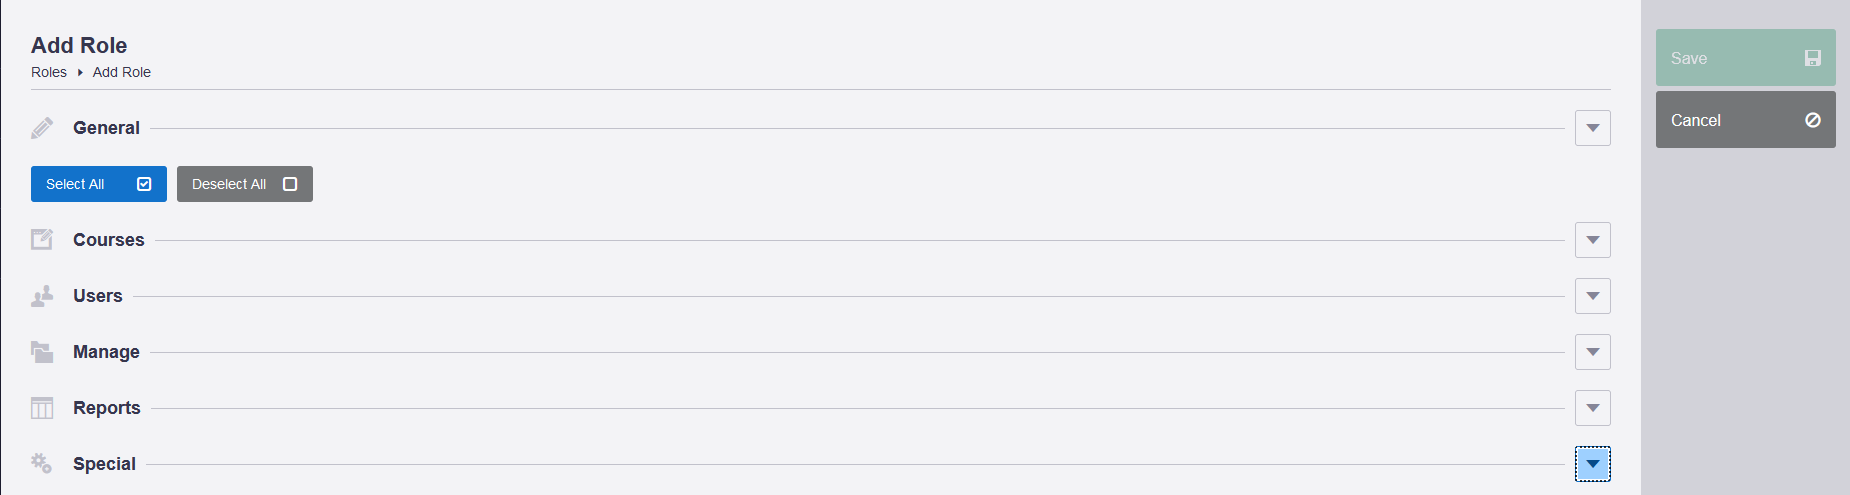Expand the General section arrow
1850x495 pixels.
tap(1593, 128)
